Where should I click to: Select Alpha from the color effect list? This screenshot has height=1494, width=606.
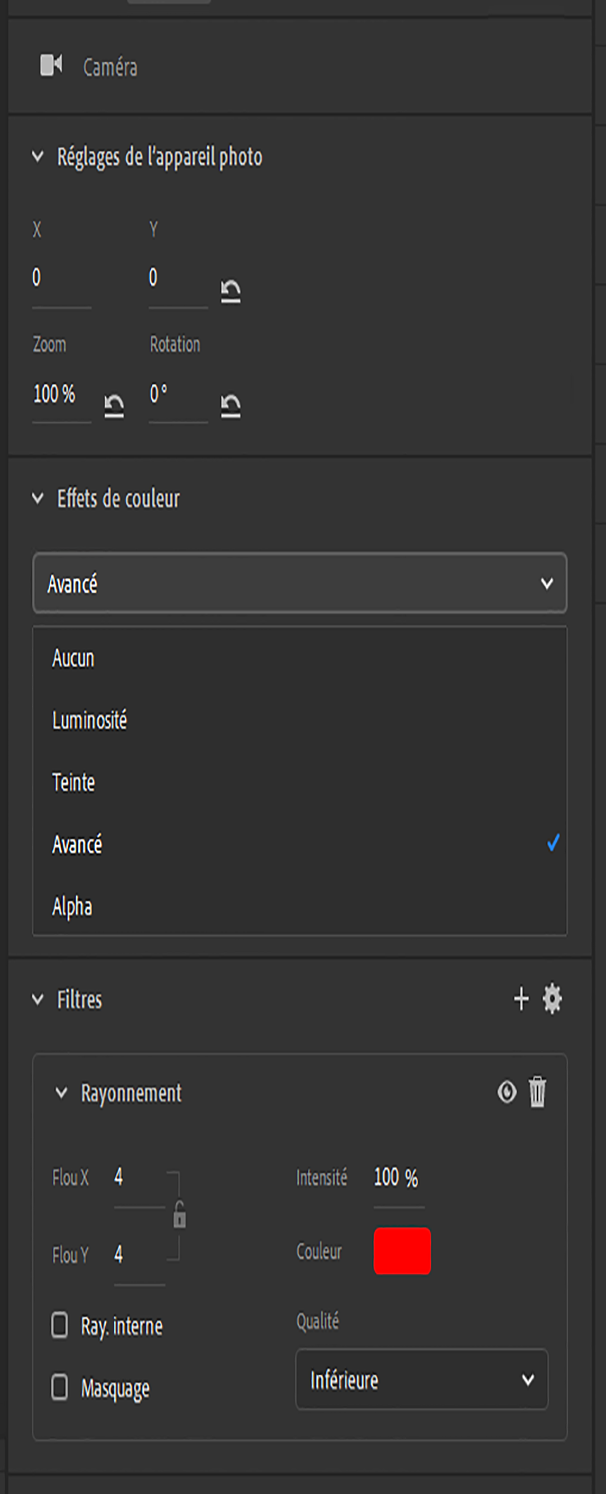(x=70, y=907)
